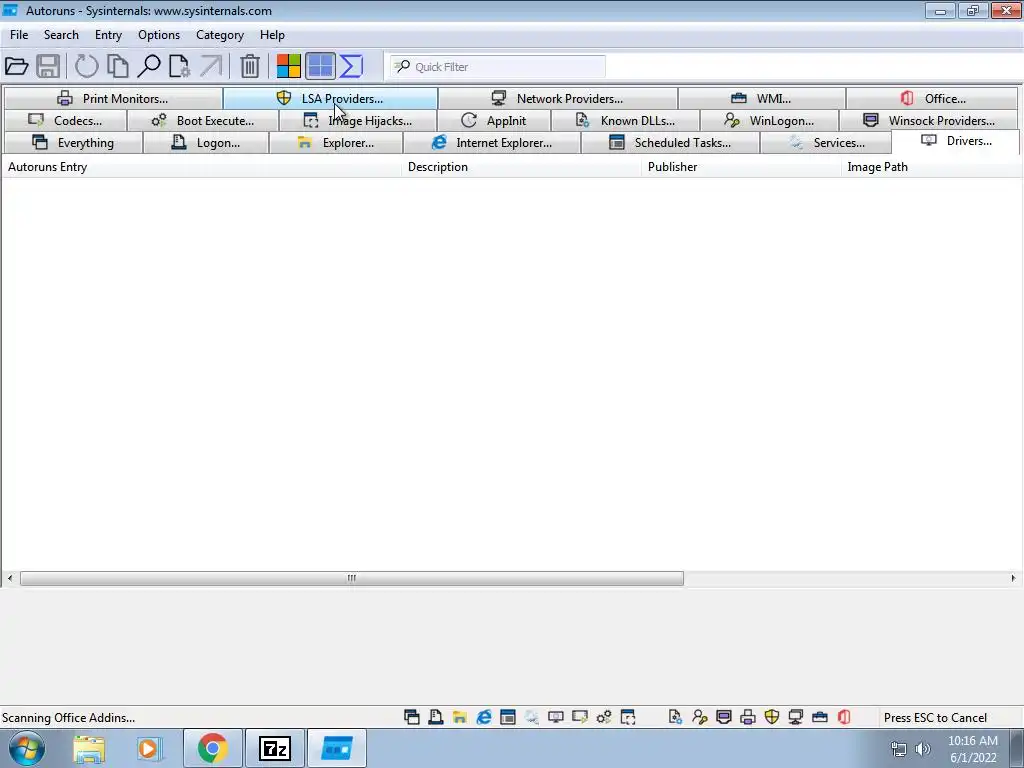1024x768 pixels.
Task: Open Find with the magnifier icon
Action: (x=149, y=66)
